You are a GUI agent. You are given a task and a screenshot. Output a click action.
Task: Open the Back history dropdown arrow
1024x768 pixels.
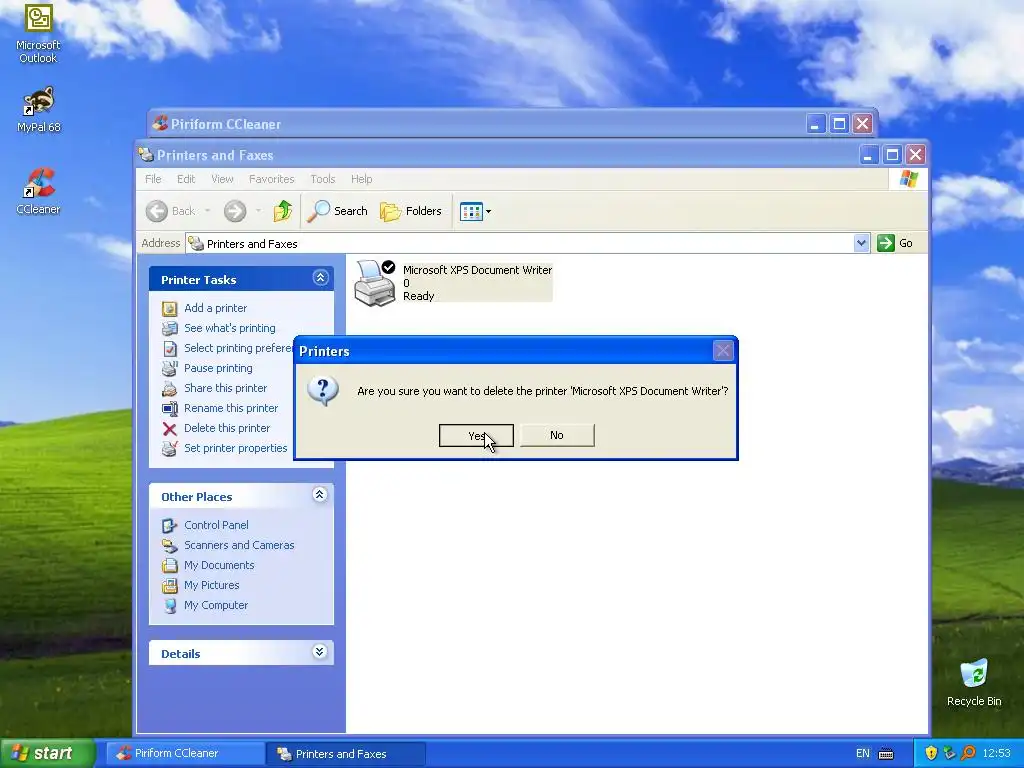pos(208,211)
